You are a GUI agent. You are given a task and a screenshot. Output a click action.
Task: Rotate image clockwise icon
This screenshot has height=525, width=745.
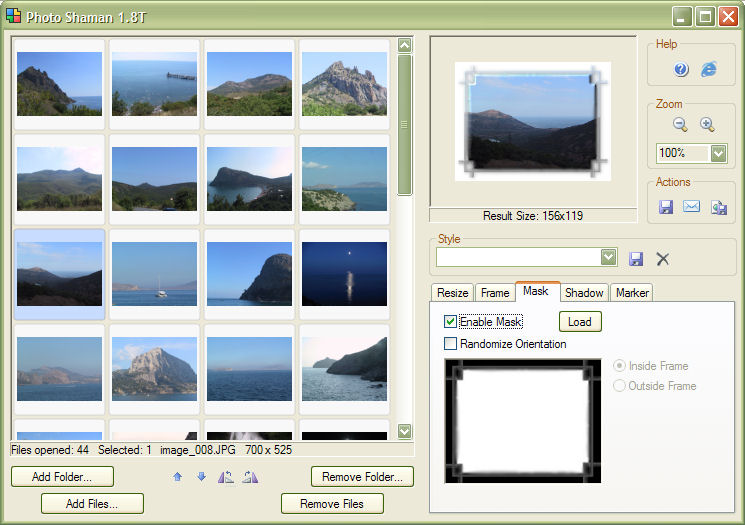pos(250,477)
